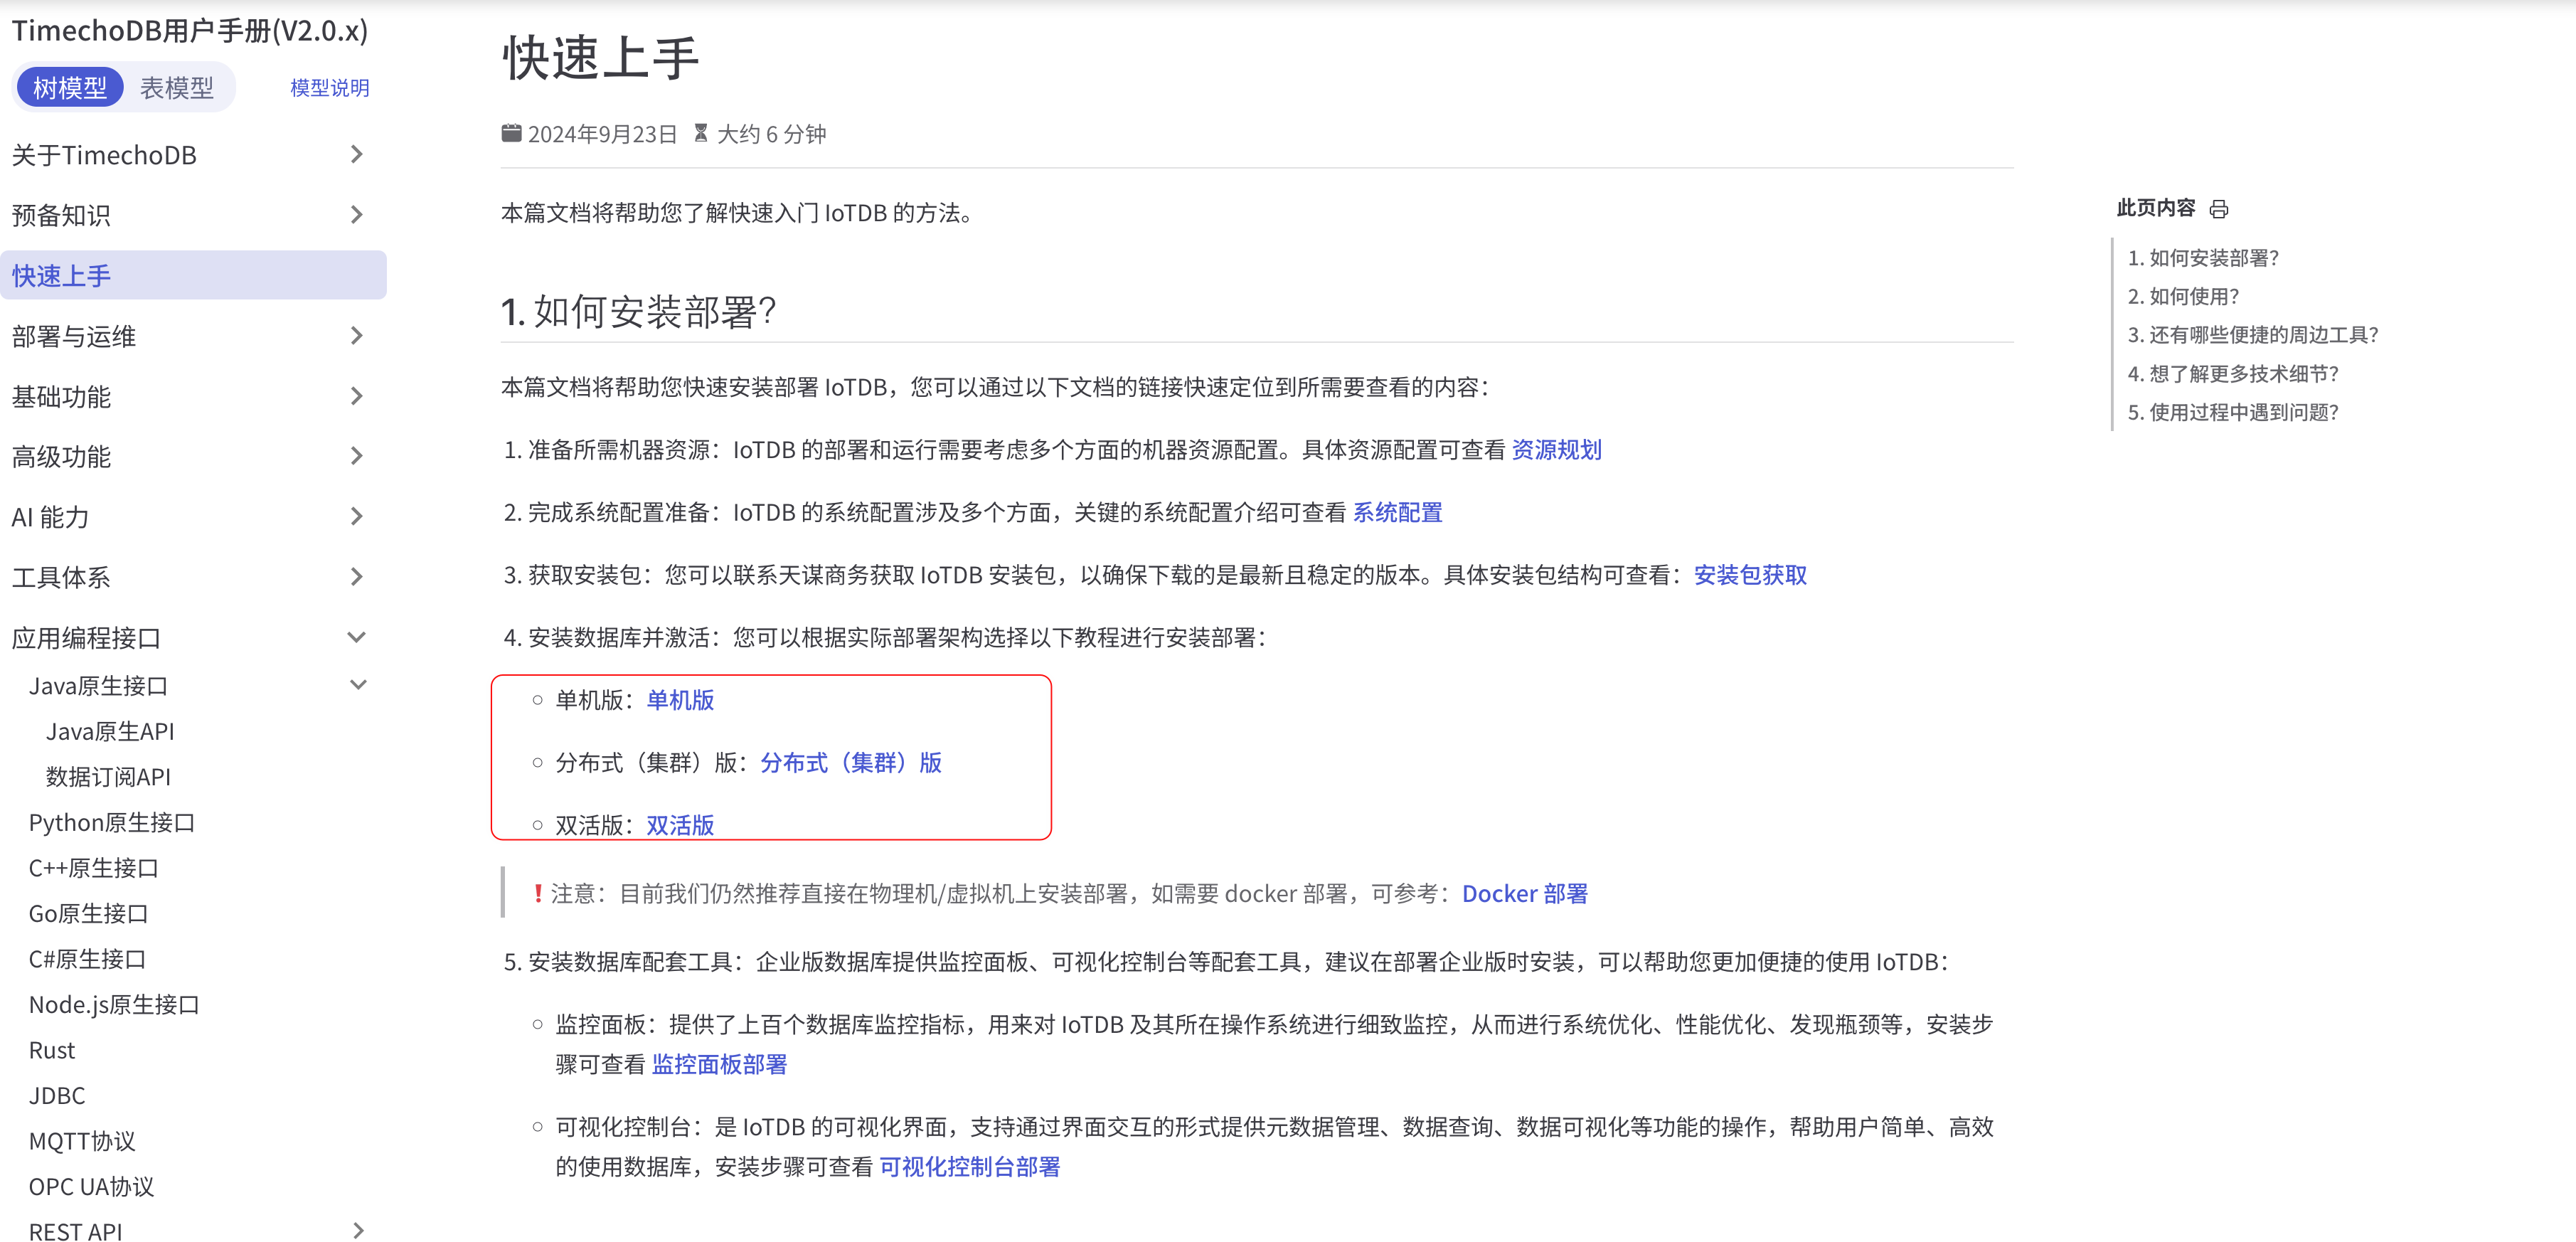Image resolution: width=2576 pixels, height=1242 pixels.
Task: Open 关于TimechoDB sidebar section
Action: 104,155
